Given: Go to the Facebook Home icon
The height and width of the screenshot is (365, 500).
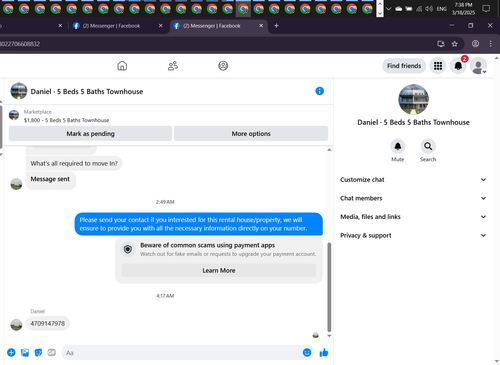Looking at the screenshot, I should tap(122, 66).
